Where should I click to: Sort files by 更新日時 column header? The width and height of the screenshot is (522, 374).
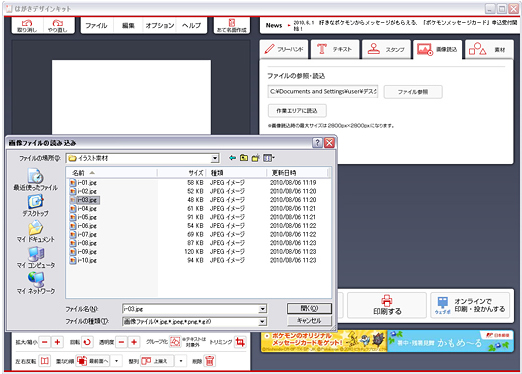(x=297, y=173)
